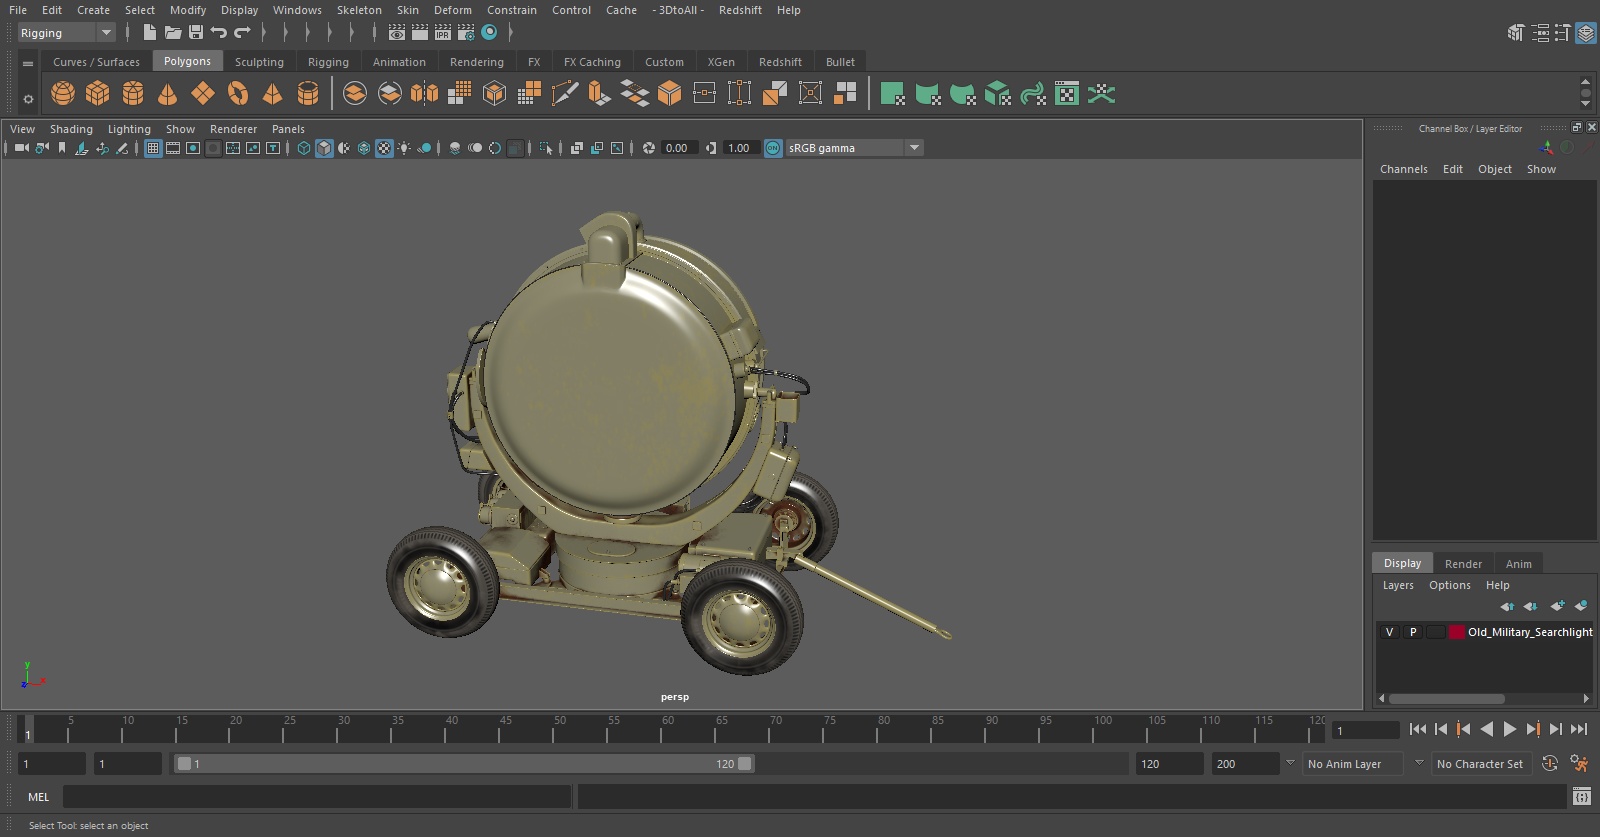This screenshot has height=837, width=1600.
Task: Click the playback range slider bar
Action: [465, 764]
